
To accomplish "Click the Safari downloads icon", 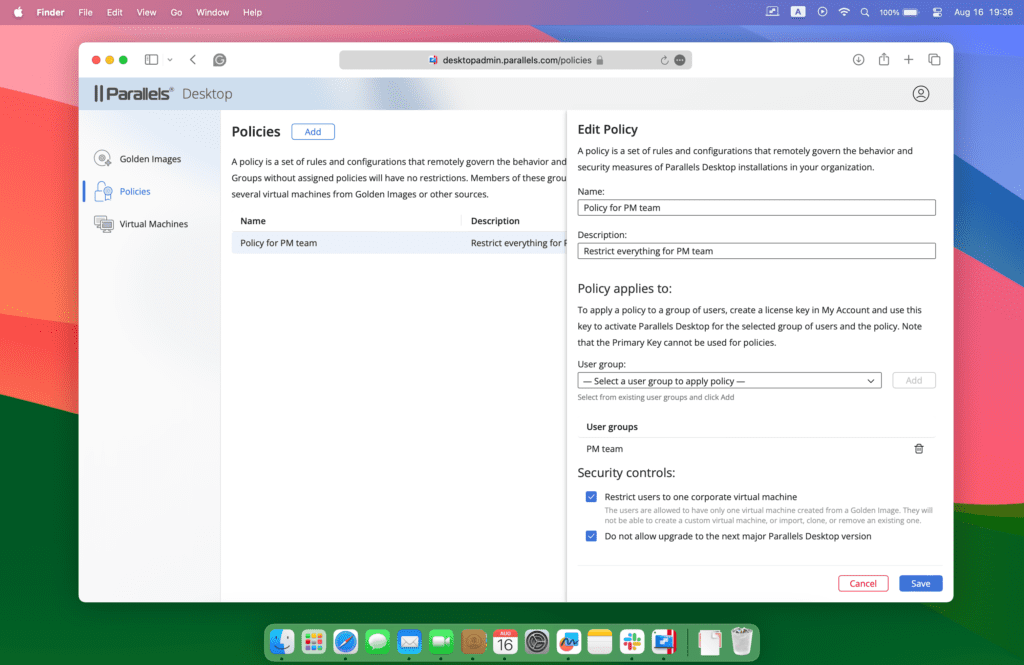I will pos(858,60).
